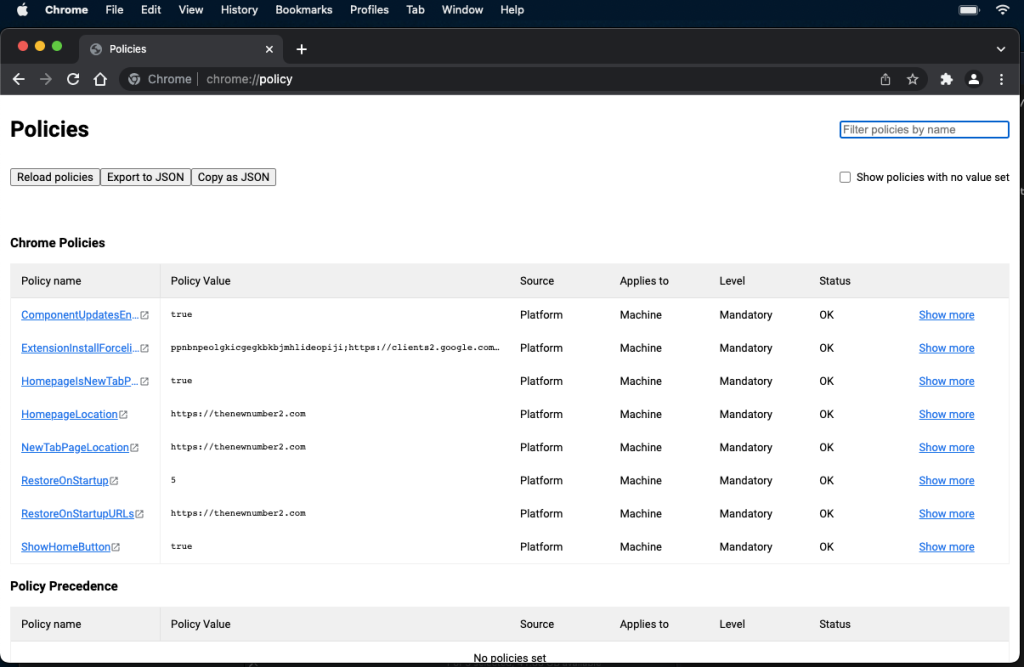Screen dimensions: 1024x667
Task: Expand ExtensionInstallForceli… row with Show more
Action: 946,348
